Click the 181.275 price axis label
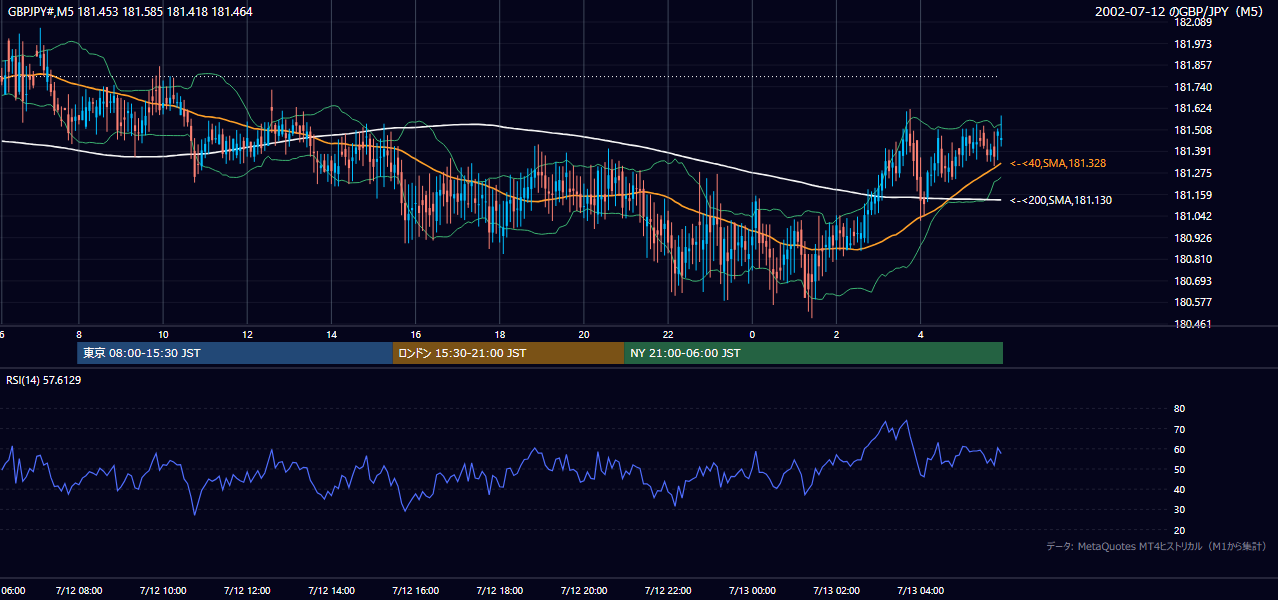 point(1193,173)
